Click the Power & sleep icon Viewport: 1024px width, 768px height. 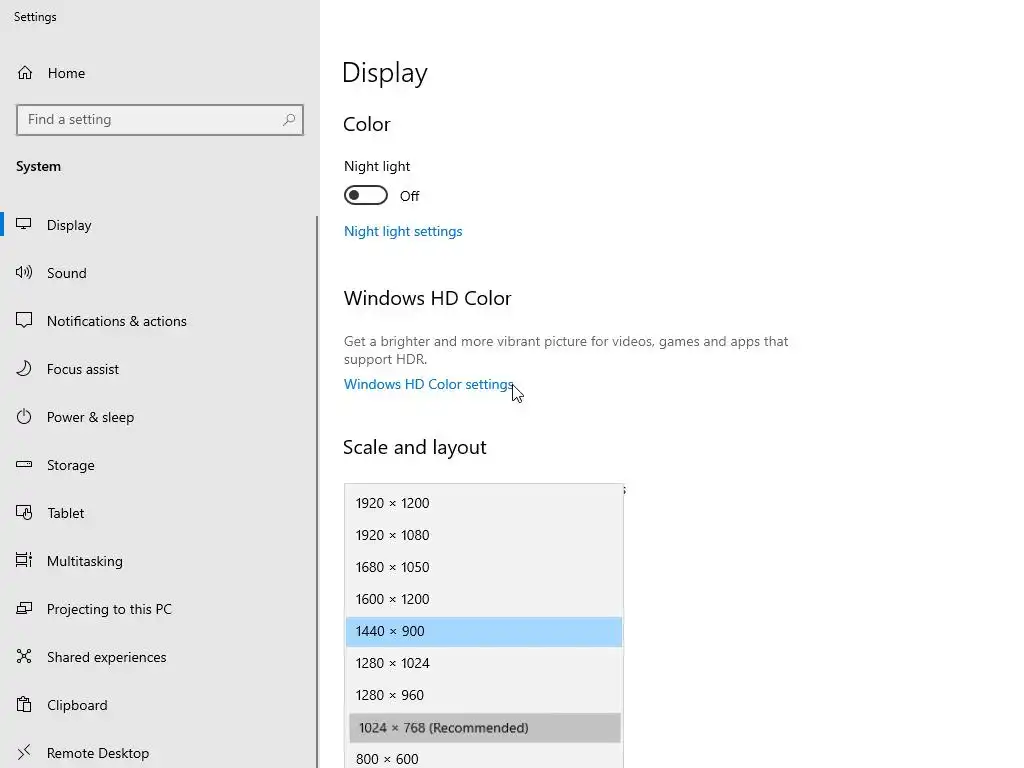(x=24, y=417)
